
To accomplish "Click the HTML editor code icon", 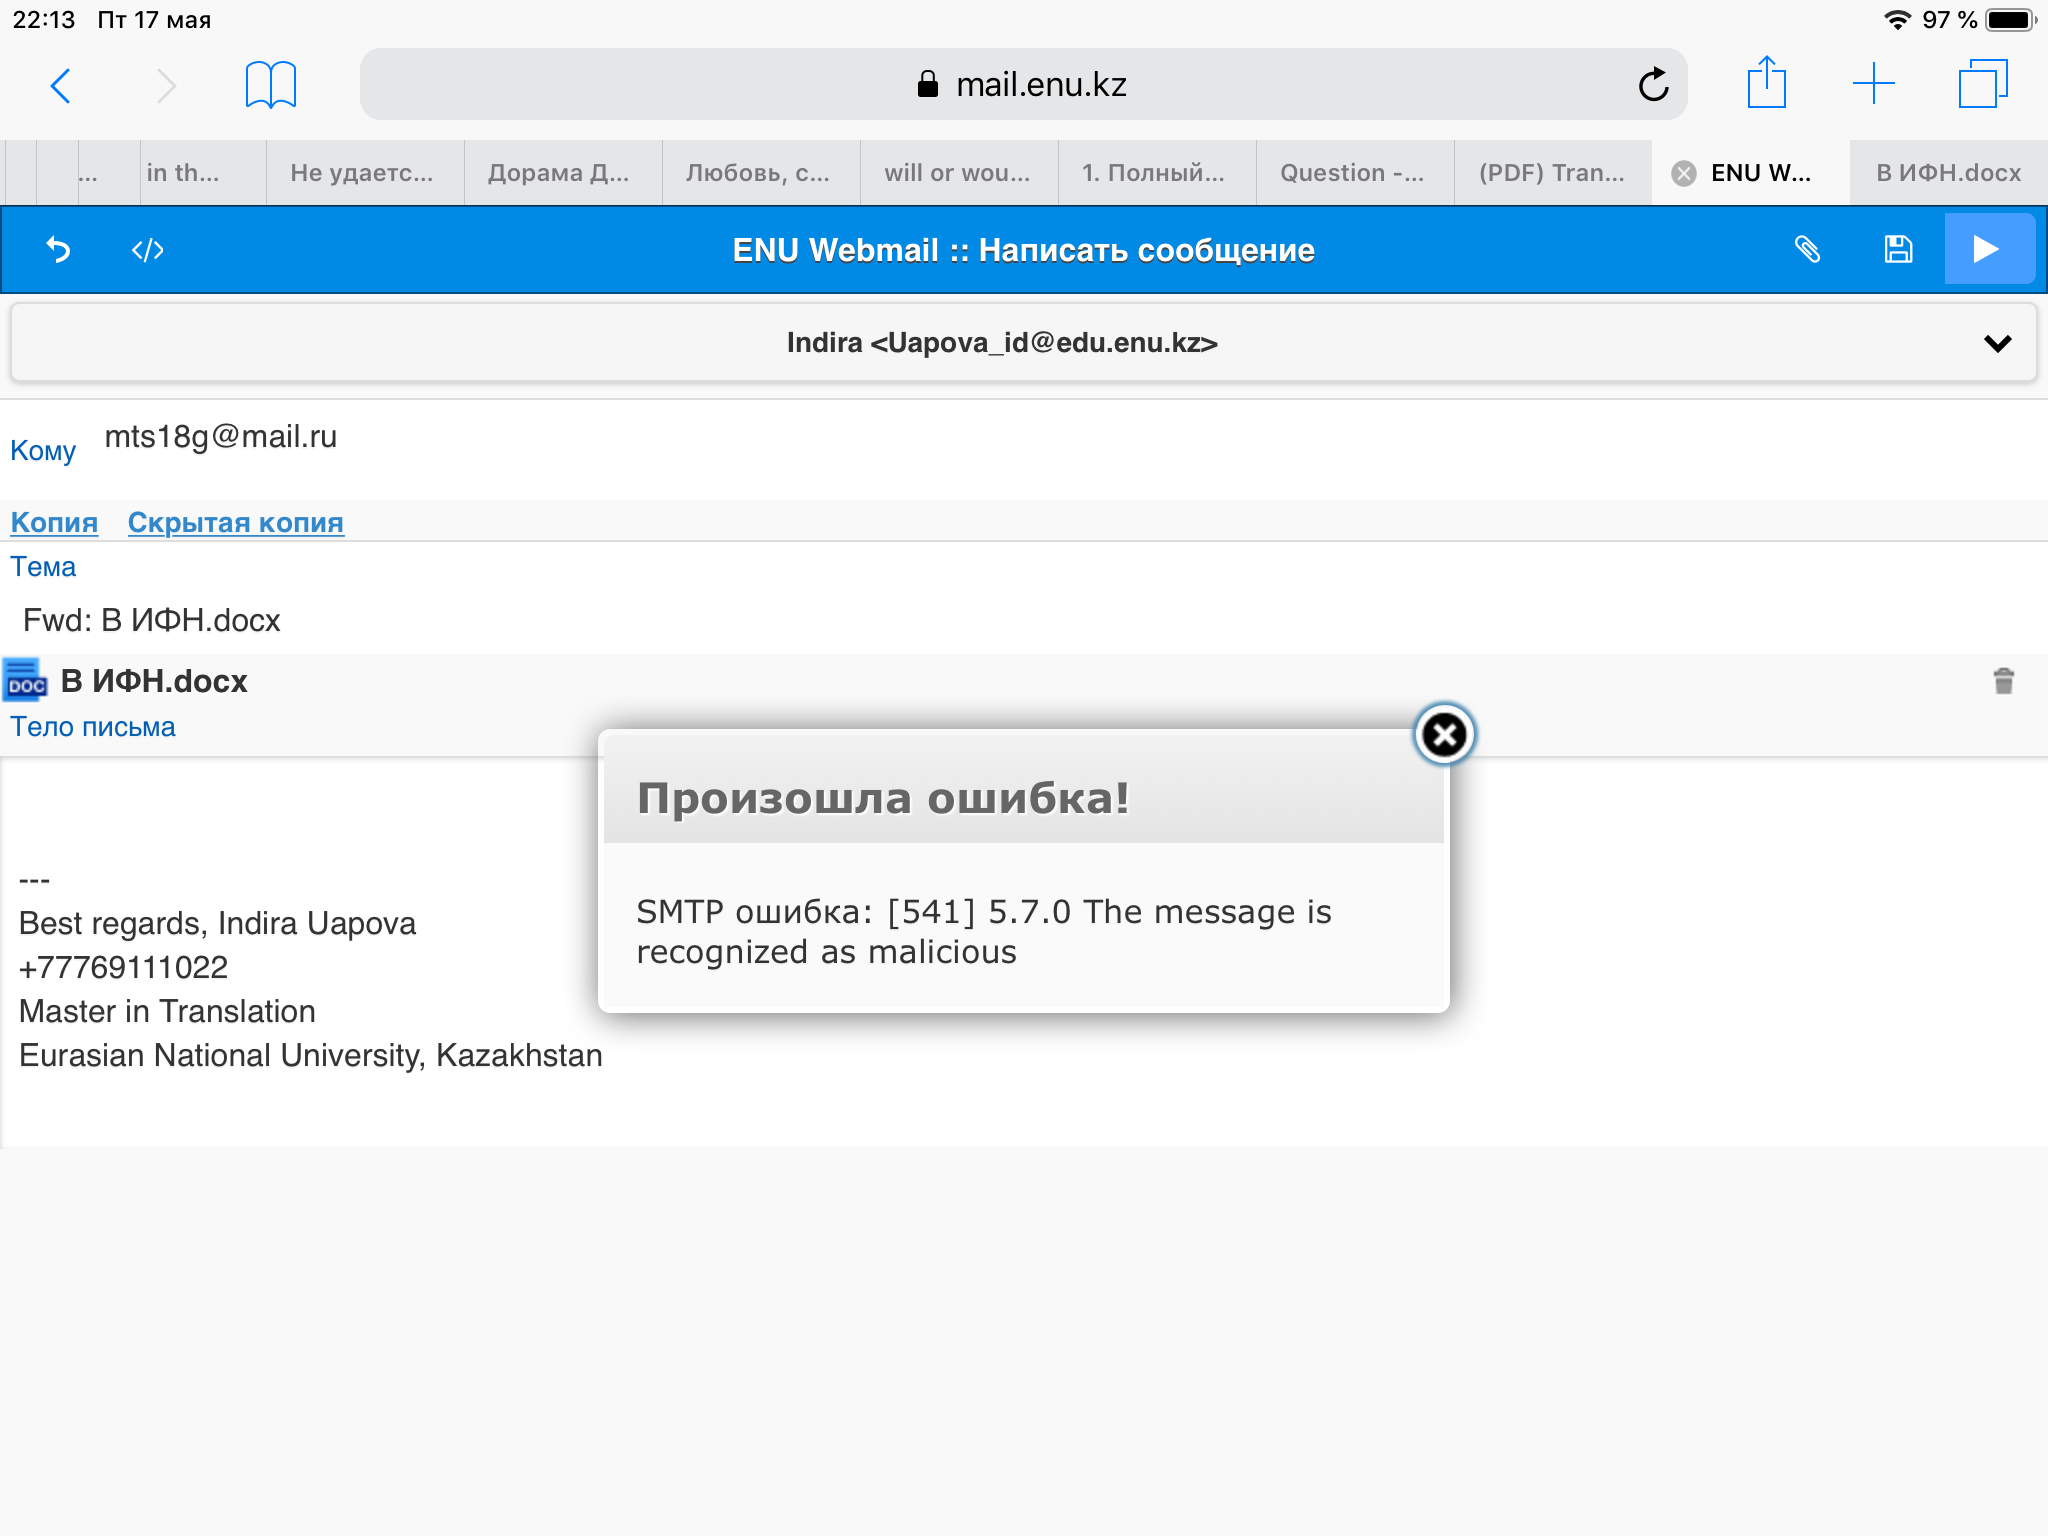I will pyautogui.click(x=147, y=249).
